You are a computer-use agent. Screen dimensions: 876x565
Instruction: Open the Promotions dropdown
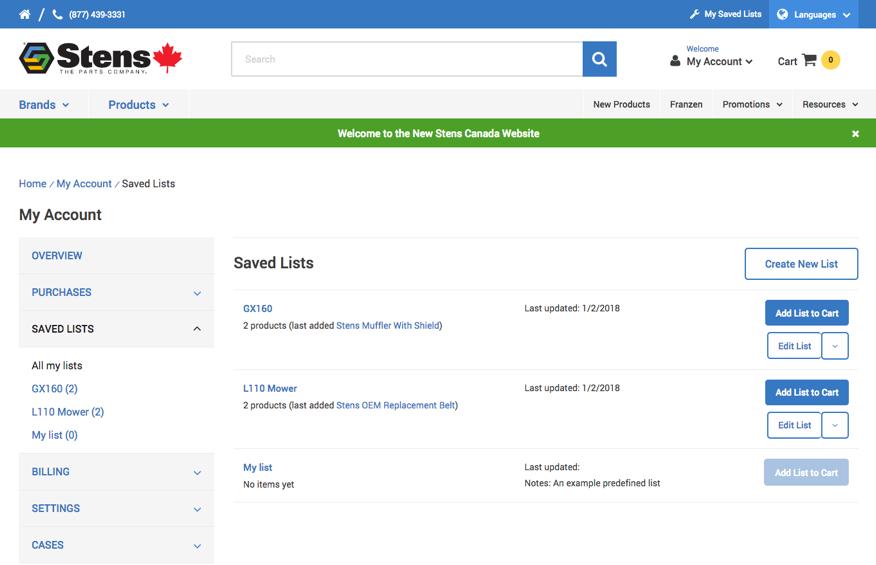pyautogui.click(x=753, y=105)
